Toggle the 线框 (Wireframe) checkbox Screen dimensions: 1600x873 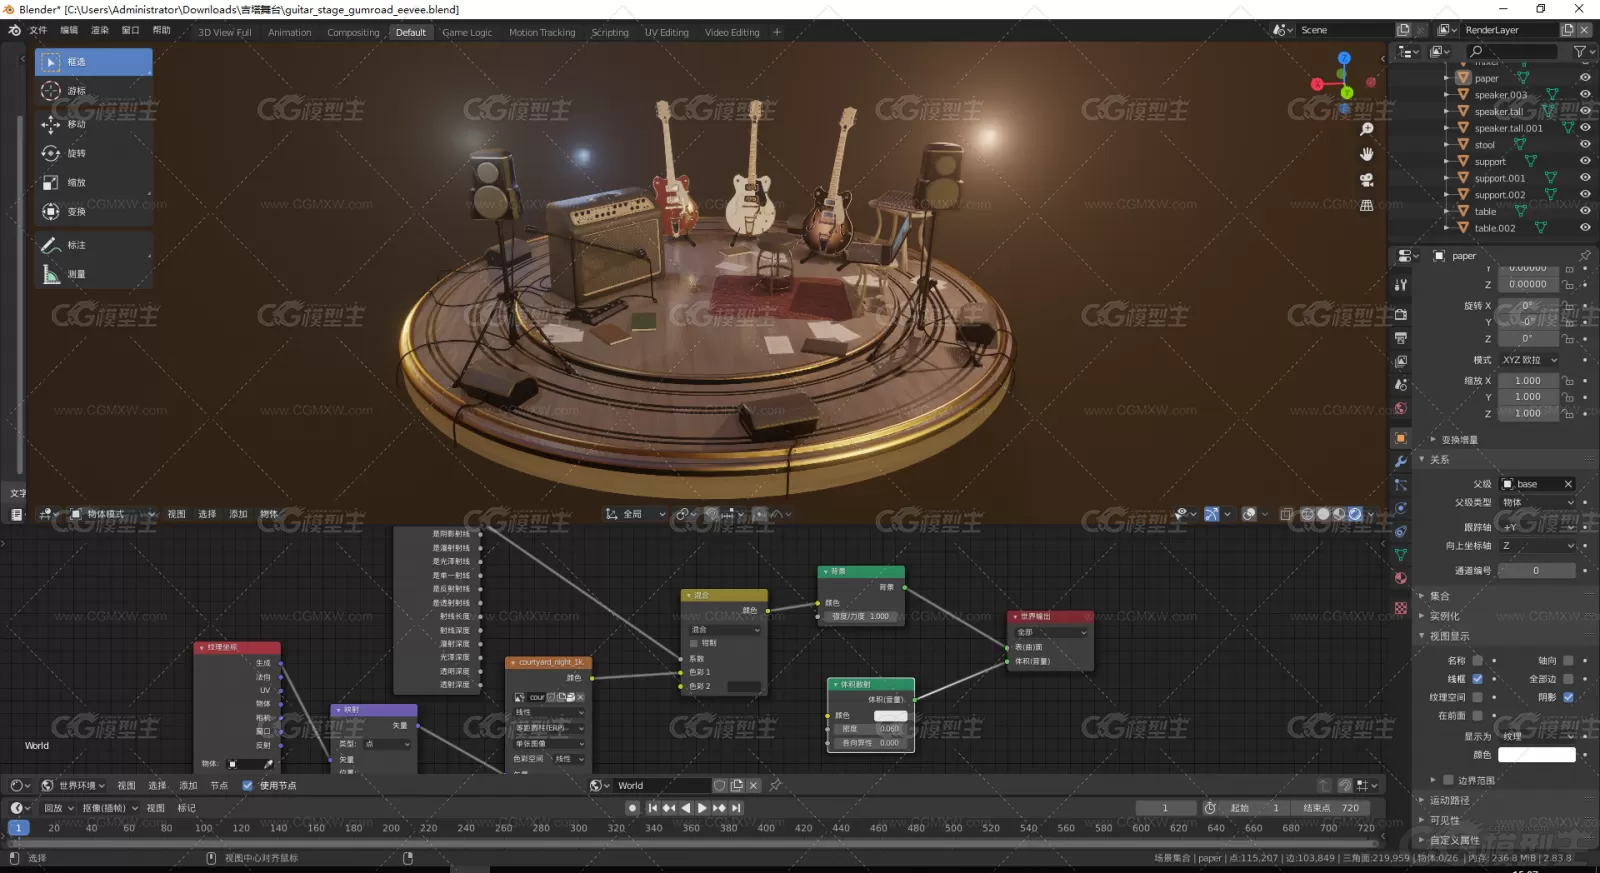pos(1477,679)
